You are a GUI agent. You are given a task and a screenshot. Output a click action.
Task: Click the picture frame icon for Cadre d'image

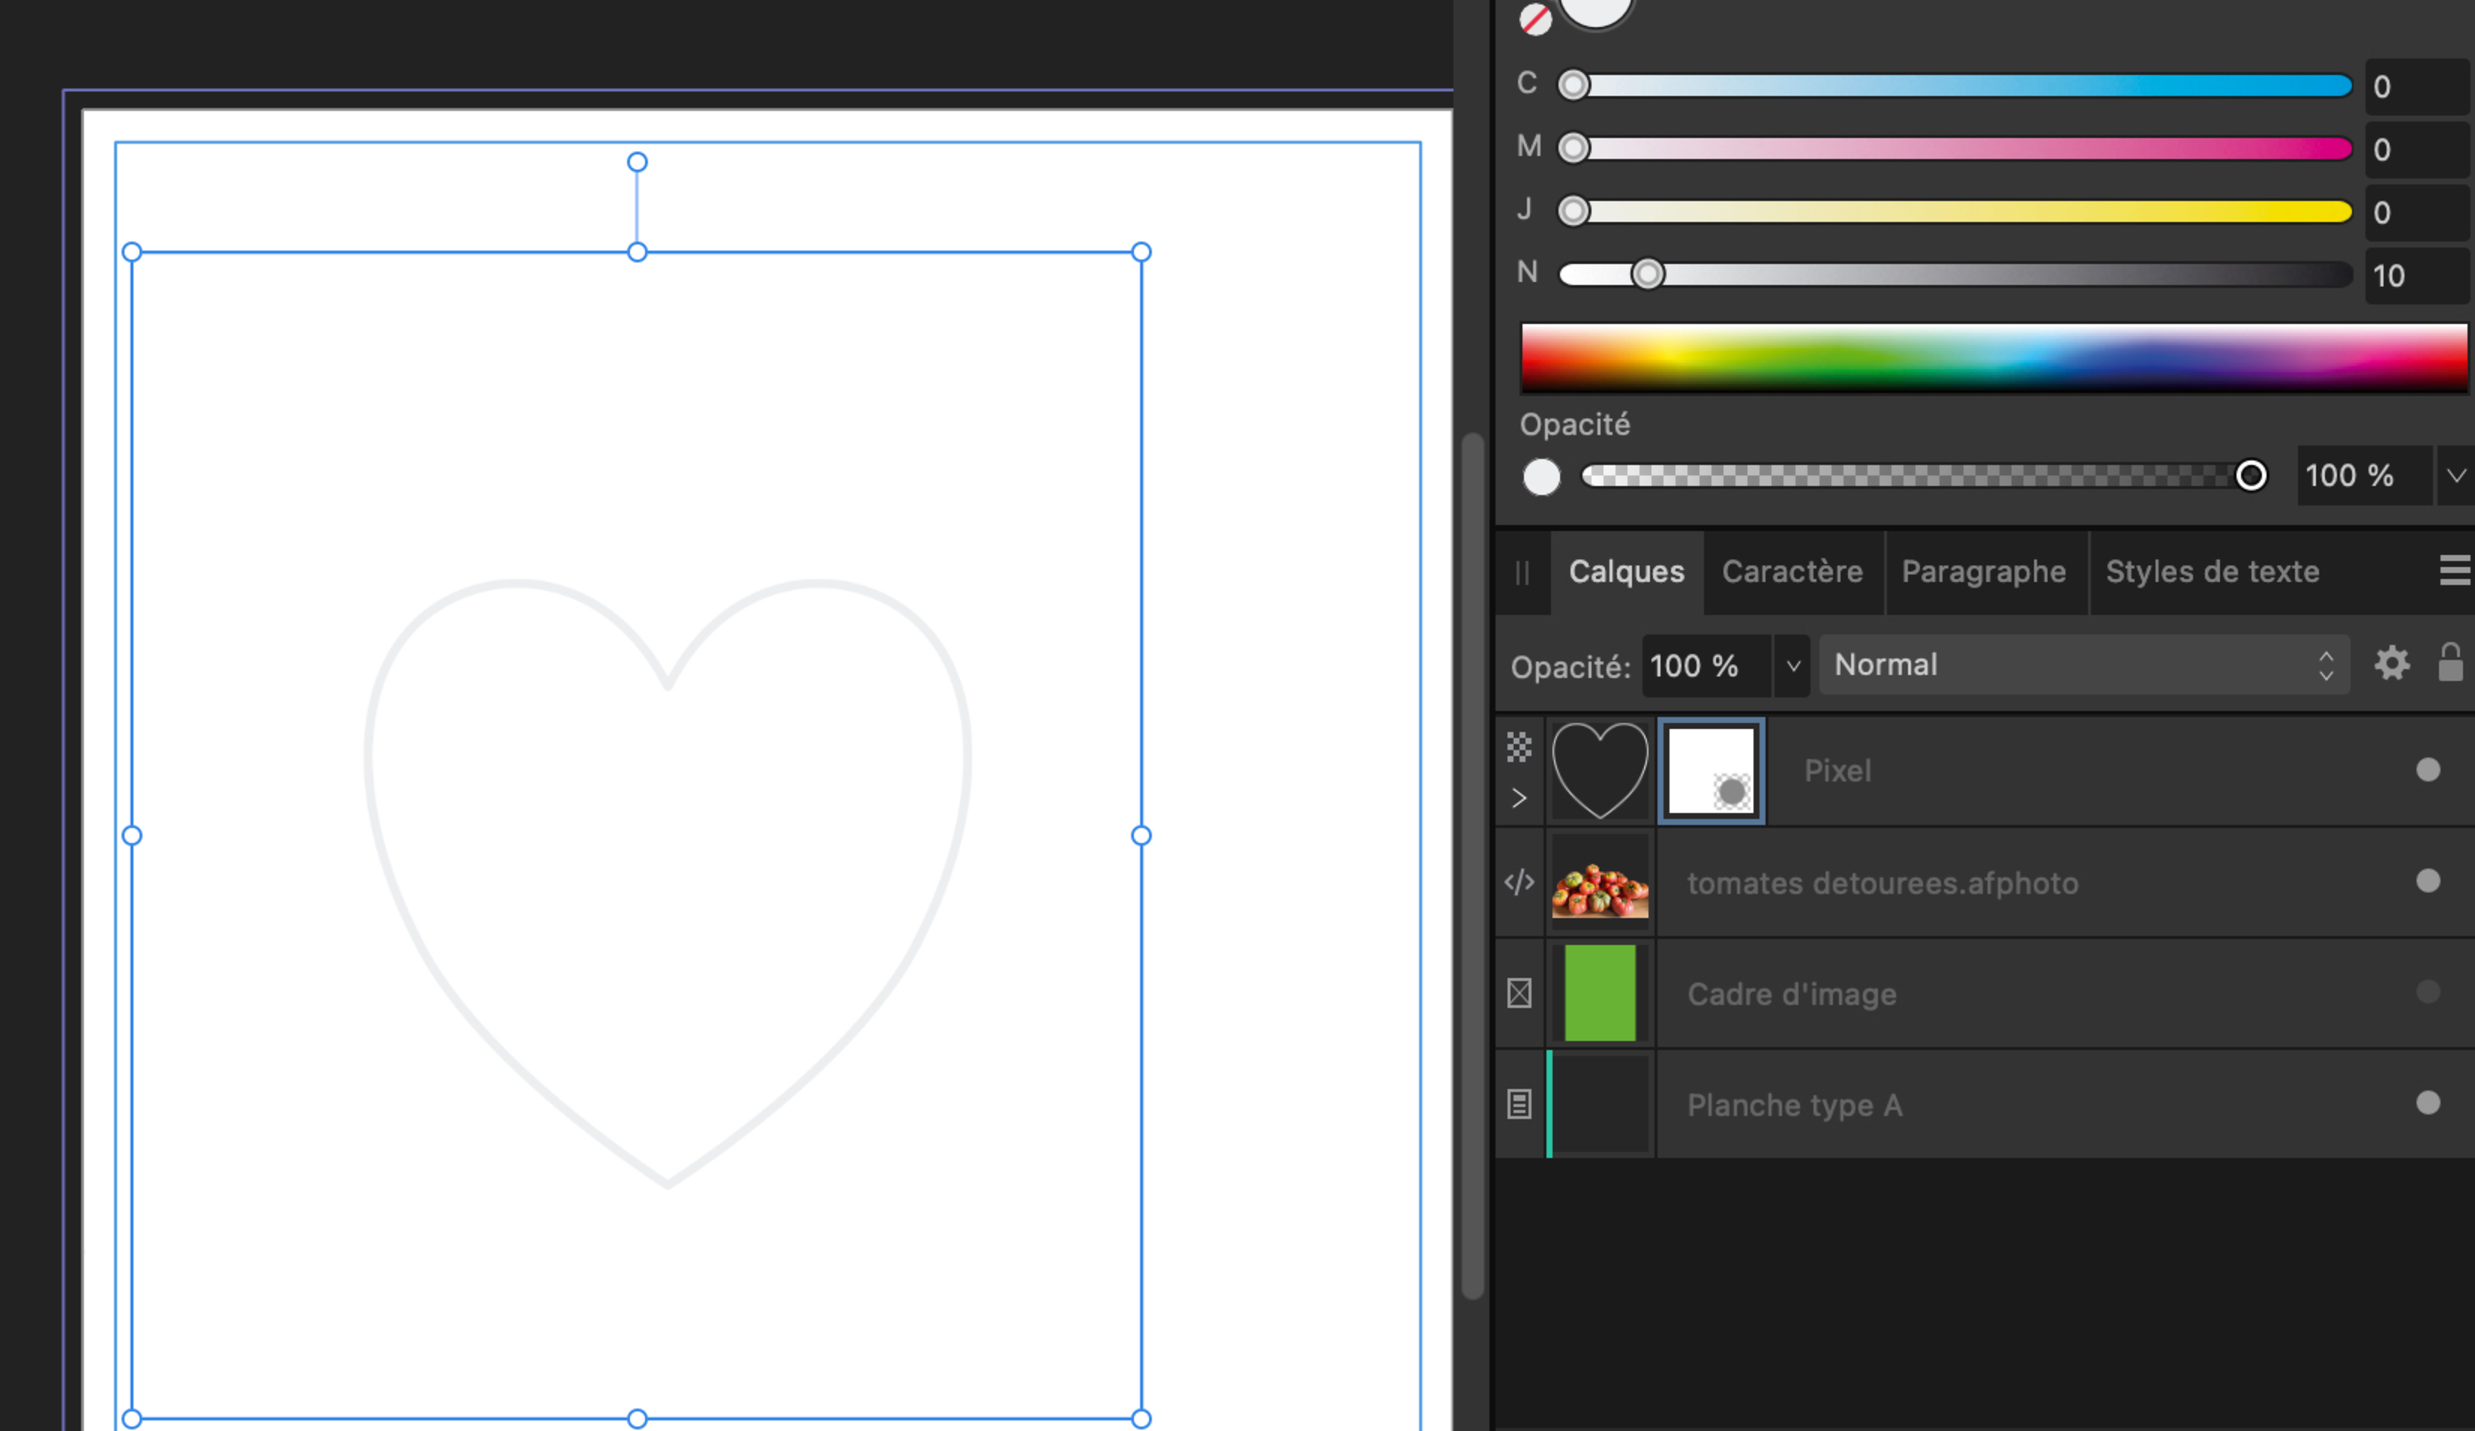(x=1519, y=993)
